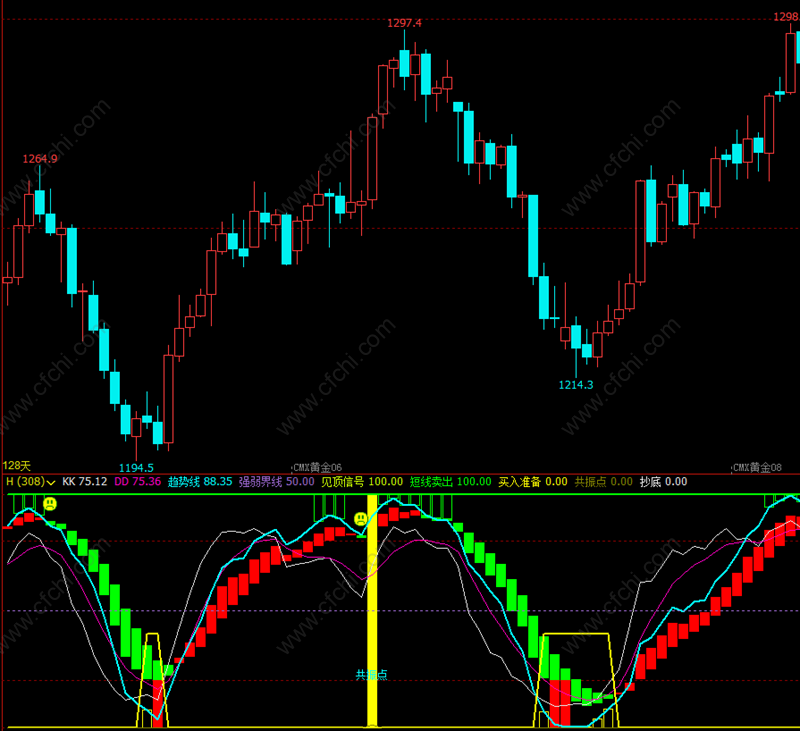Click the 1264.9 price label

(40, 159)
